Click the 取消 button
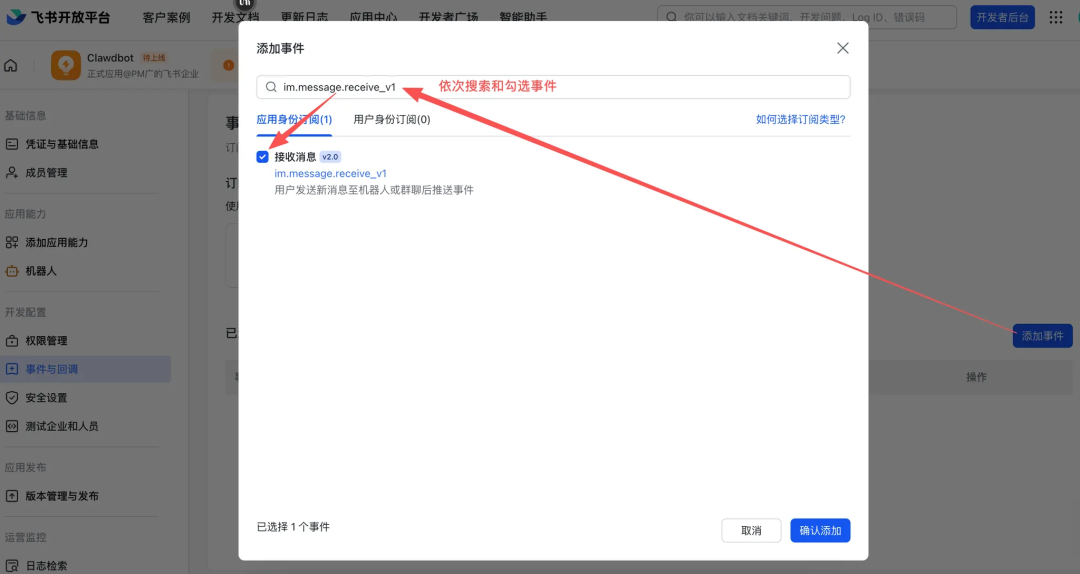 click(x=751, y=530)
